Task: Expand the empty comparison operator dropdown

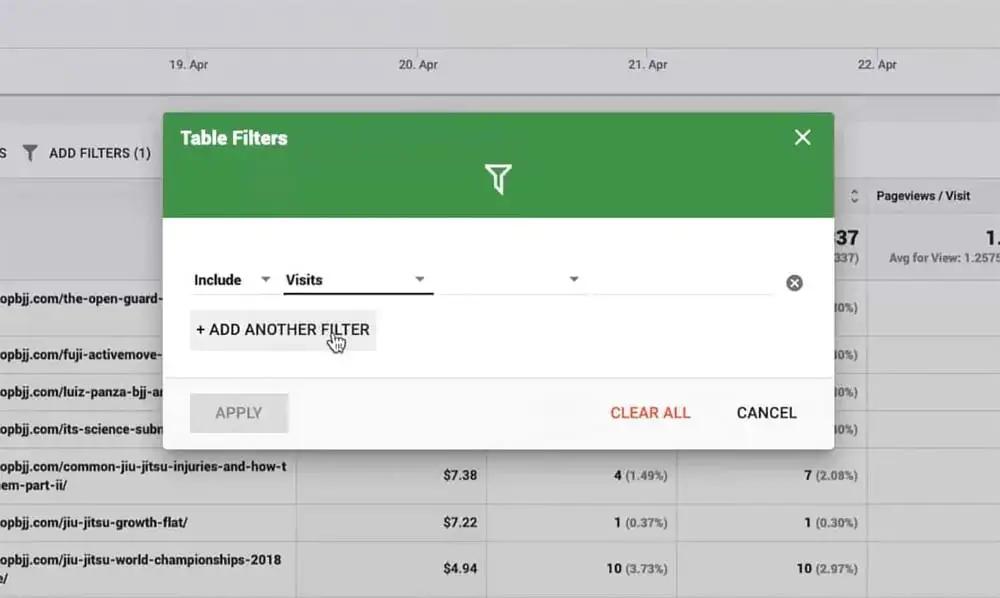Action: tap(512, 280)
